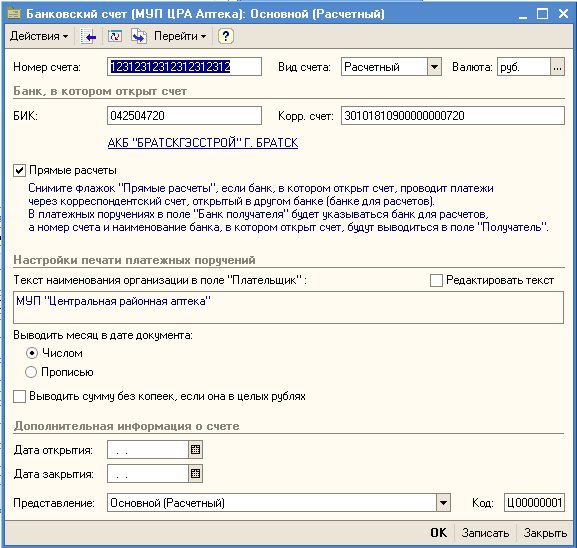The height and width of the screenshot is (548, 577).
Task: Enable the Редактировать текст checkbox
Action: (436, 280)
